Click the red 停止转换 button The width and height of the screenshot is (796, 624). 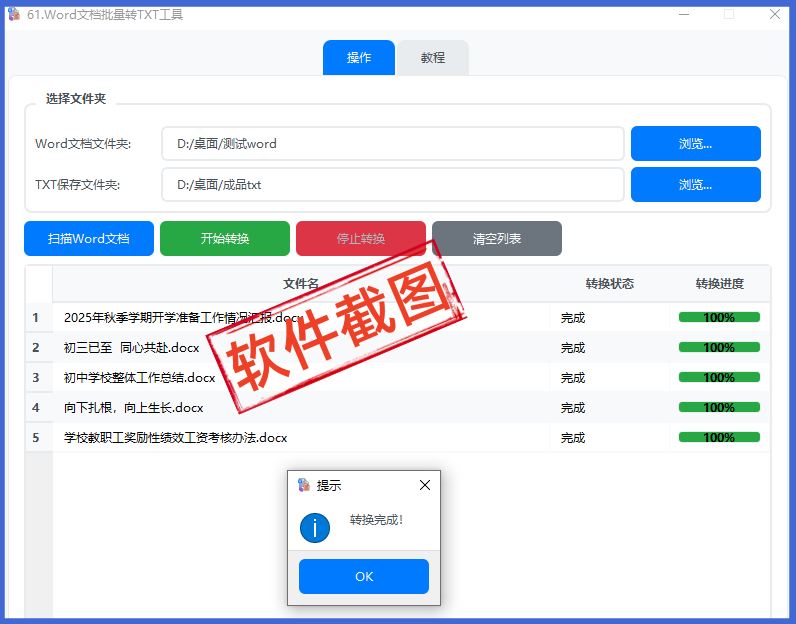click(361, 239)
